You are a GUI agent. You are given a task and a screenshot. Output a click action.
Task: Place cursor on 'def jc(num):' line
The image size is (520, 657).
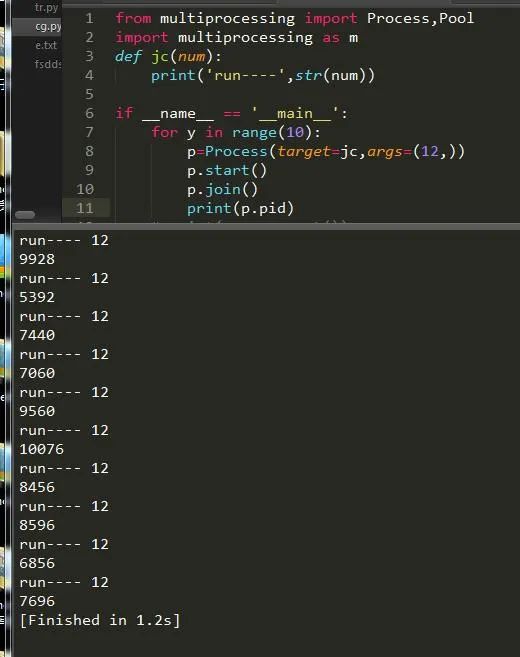[168, 57]
